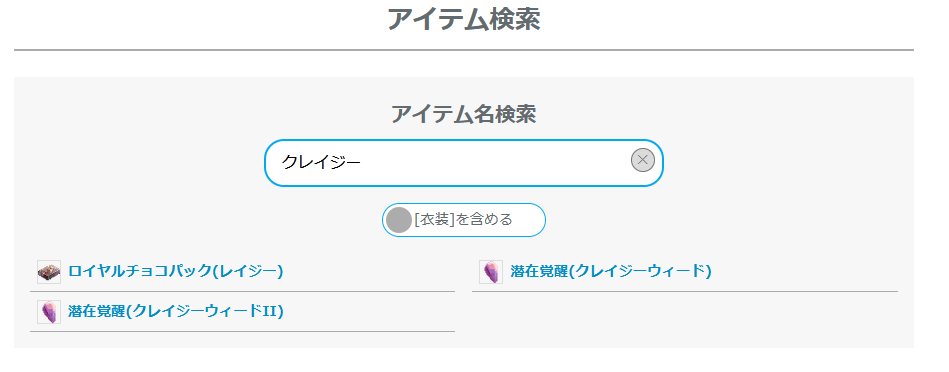Focus the item name search field
Image resolution: width=949 pixels, height=372 pixels.
(x=464, y=163)
